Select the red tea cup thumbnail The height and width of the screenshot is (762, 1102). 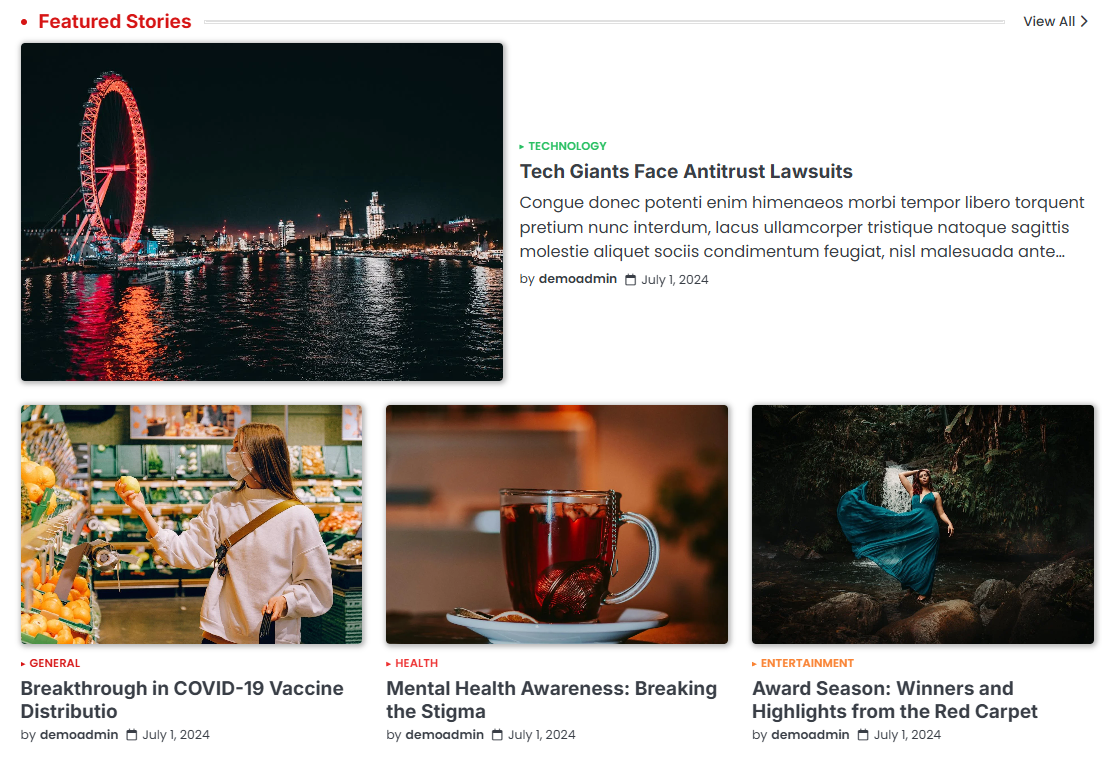click(x=557, y=524)
